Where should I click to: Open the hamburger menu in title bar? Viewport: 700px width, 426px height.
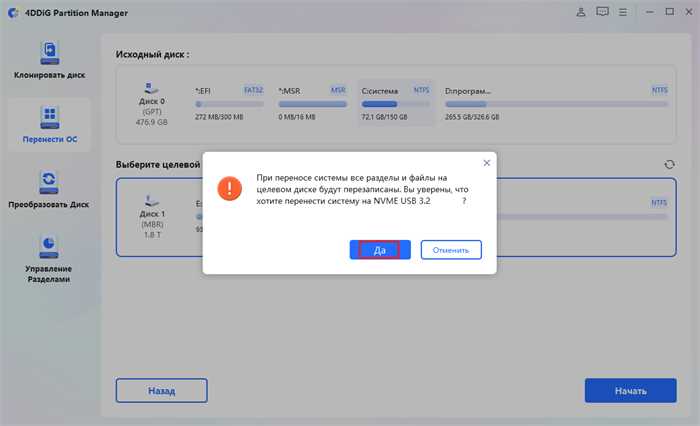coord(623,12)
